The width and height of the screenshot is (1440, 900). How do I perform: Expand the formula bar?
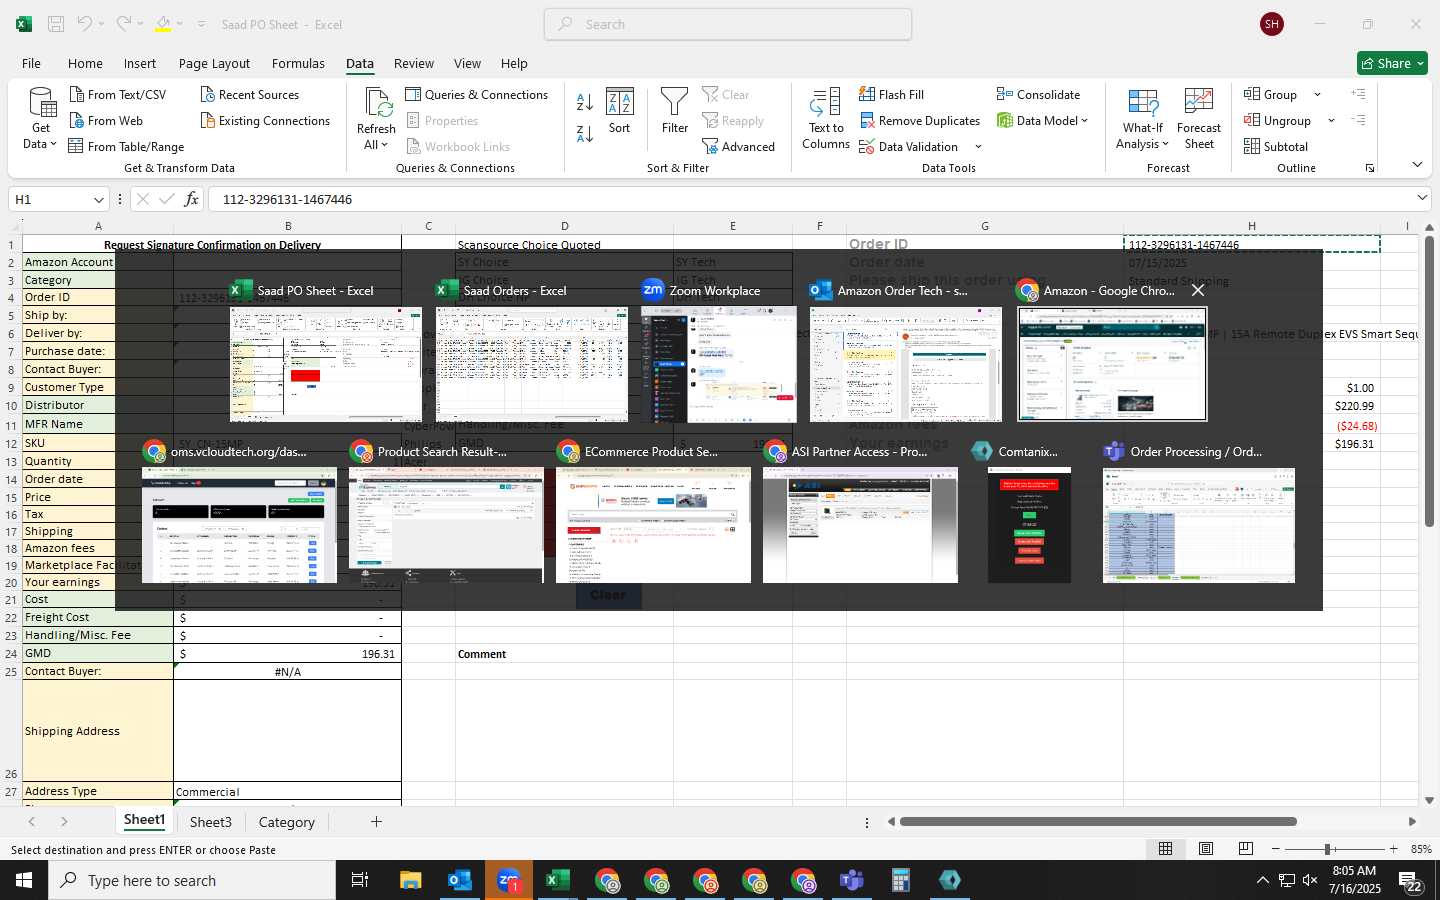1422,198
